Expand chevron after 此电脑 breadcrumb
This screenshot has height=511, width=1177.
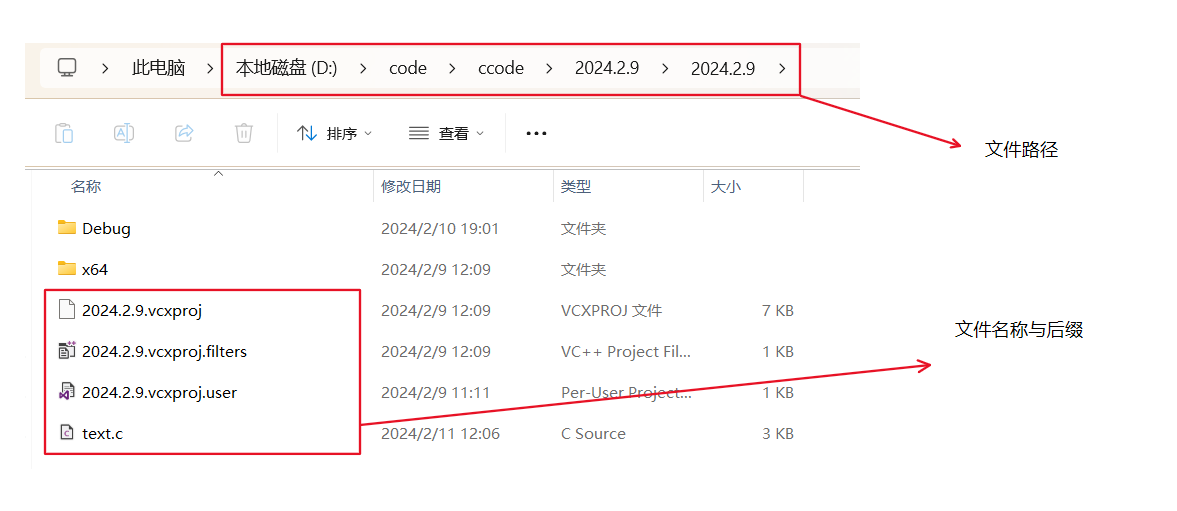click(x=211, y=68)
